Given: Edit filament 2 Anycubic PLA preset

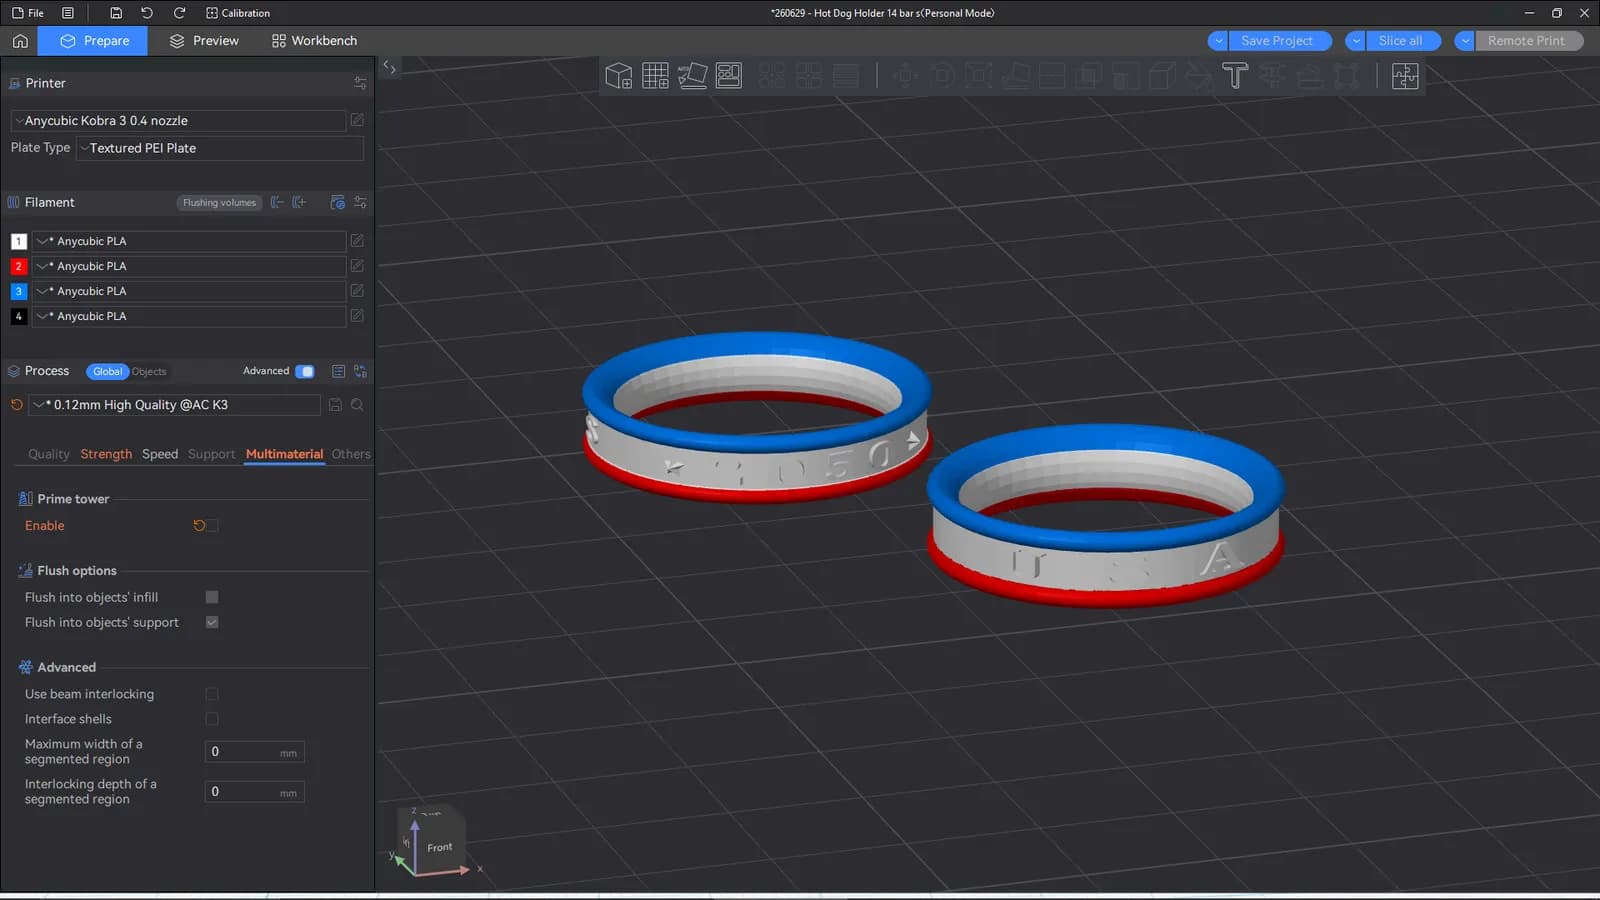Looking at the screenshot, I should pos(357,266).
